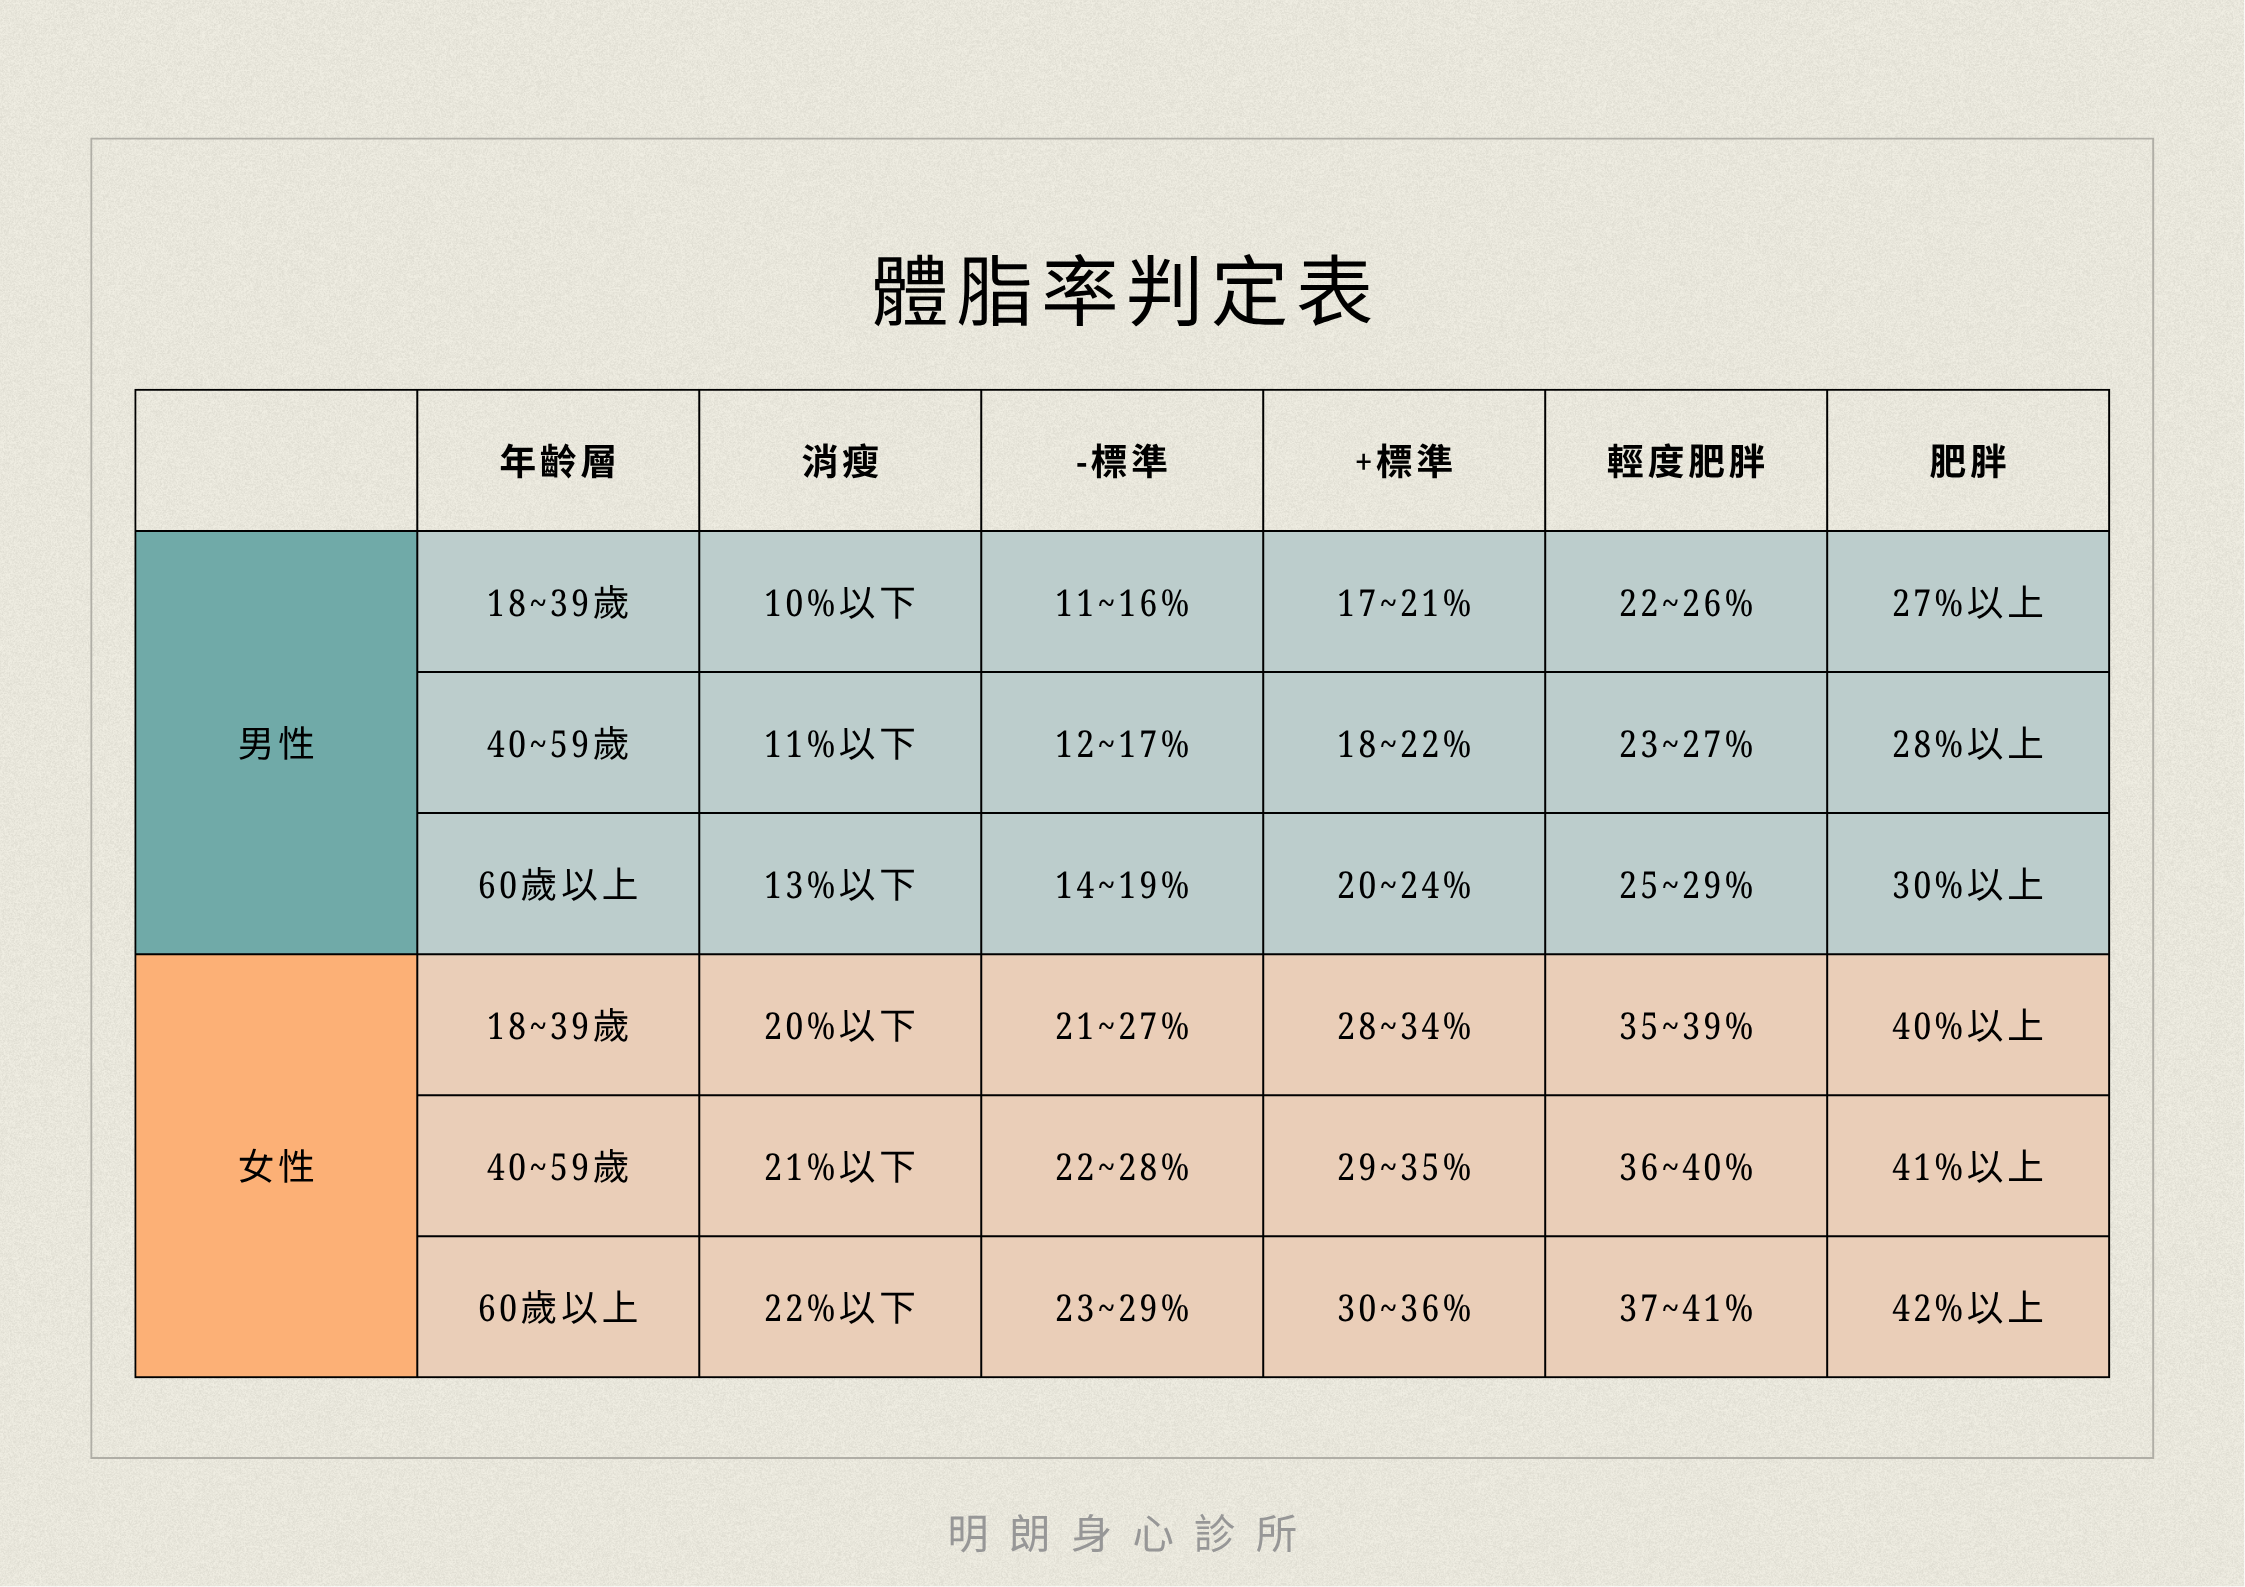Select the 22~28% cell
The width and height of the screenshot is (2245, 1587).
(1122, 1166)
